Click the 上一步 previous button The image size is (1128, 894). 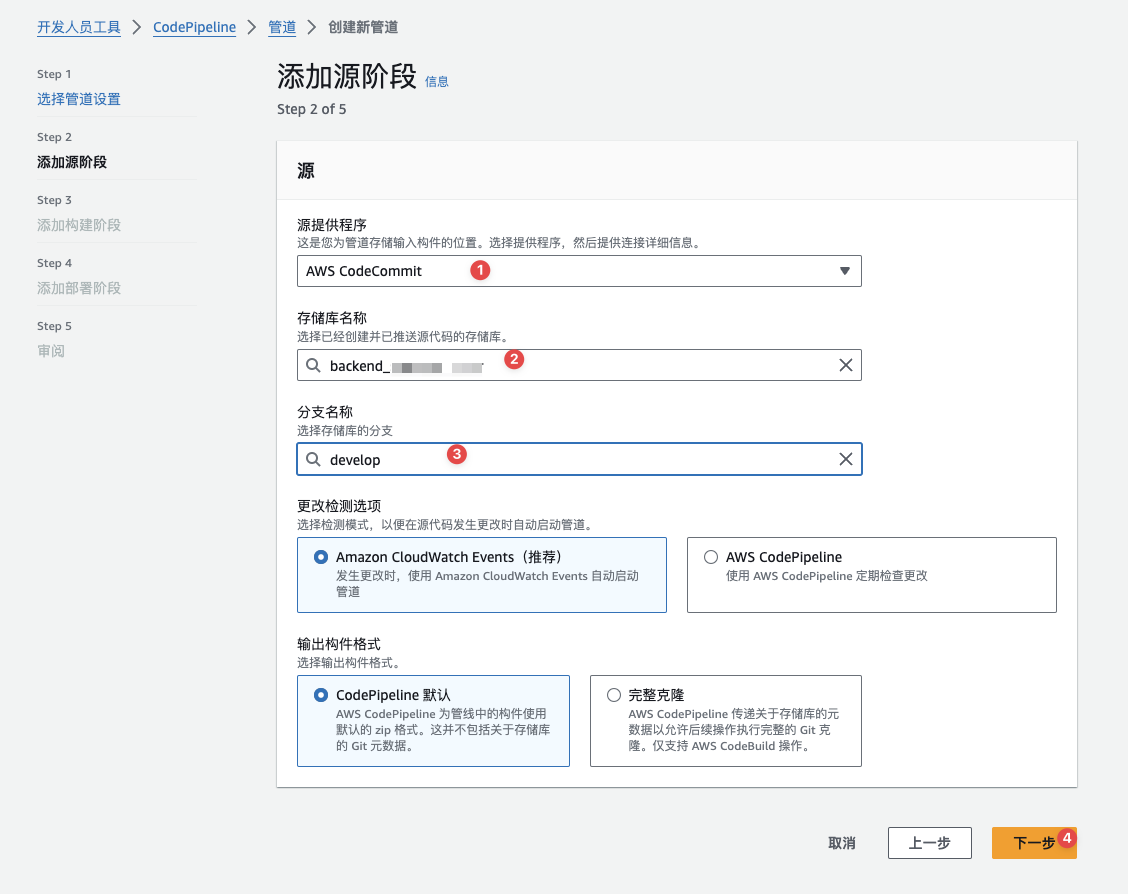[x=929, y=843]
